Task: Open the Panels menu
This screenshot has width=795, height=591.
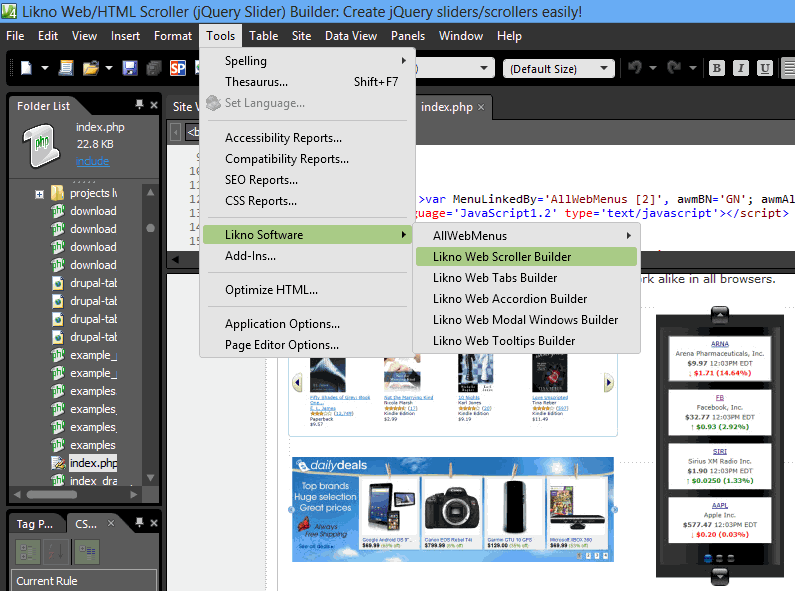Action: pos(408,36)
